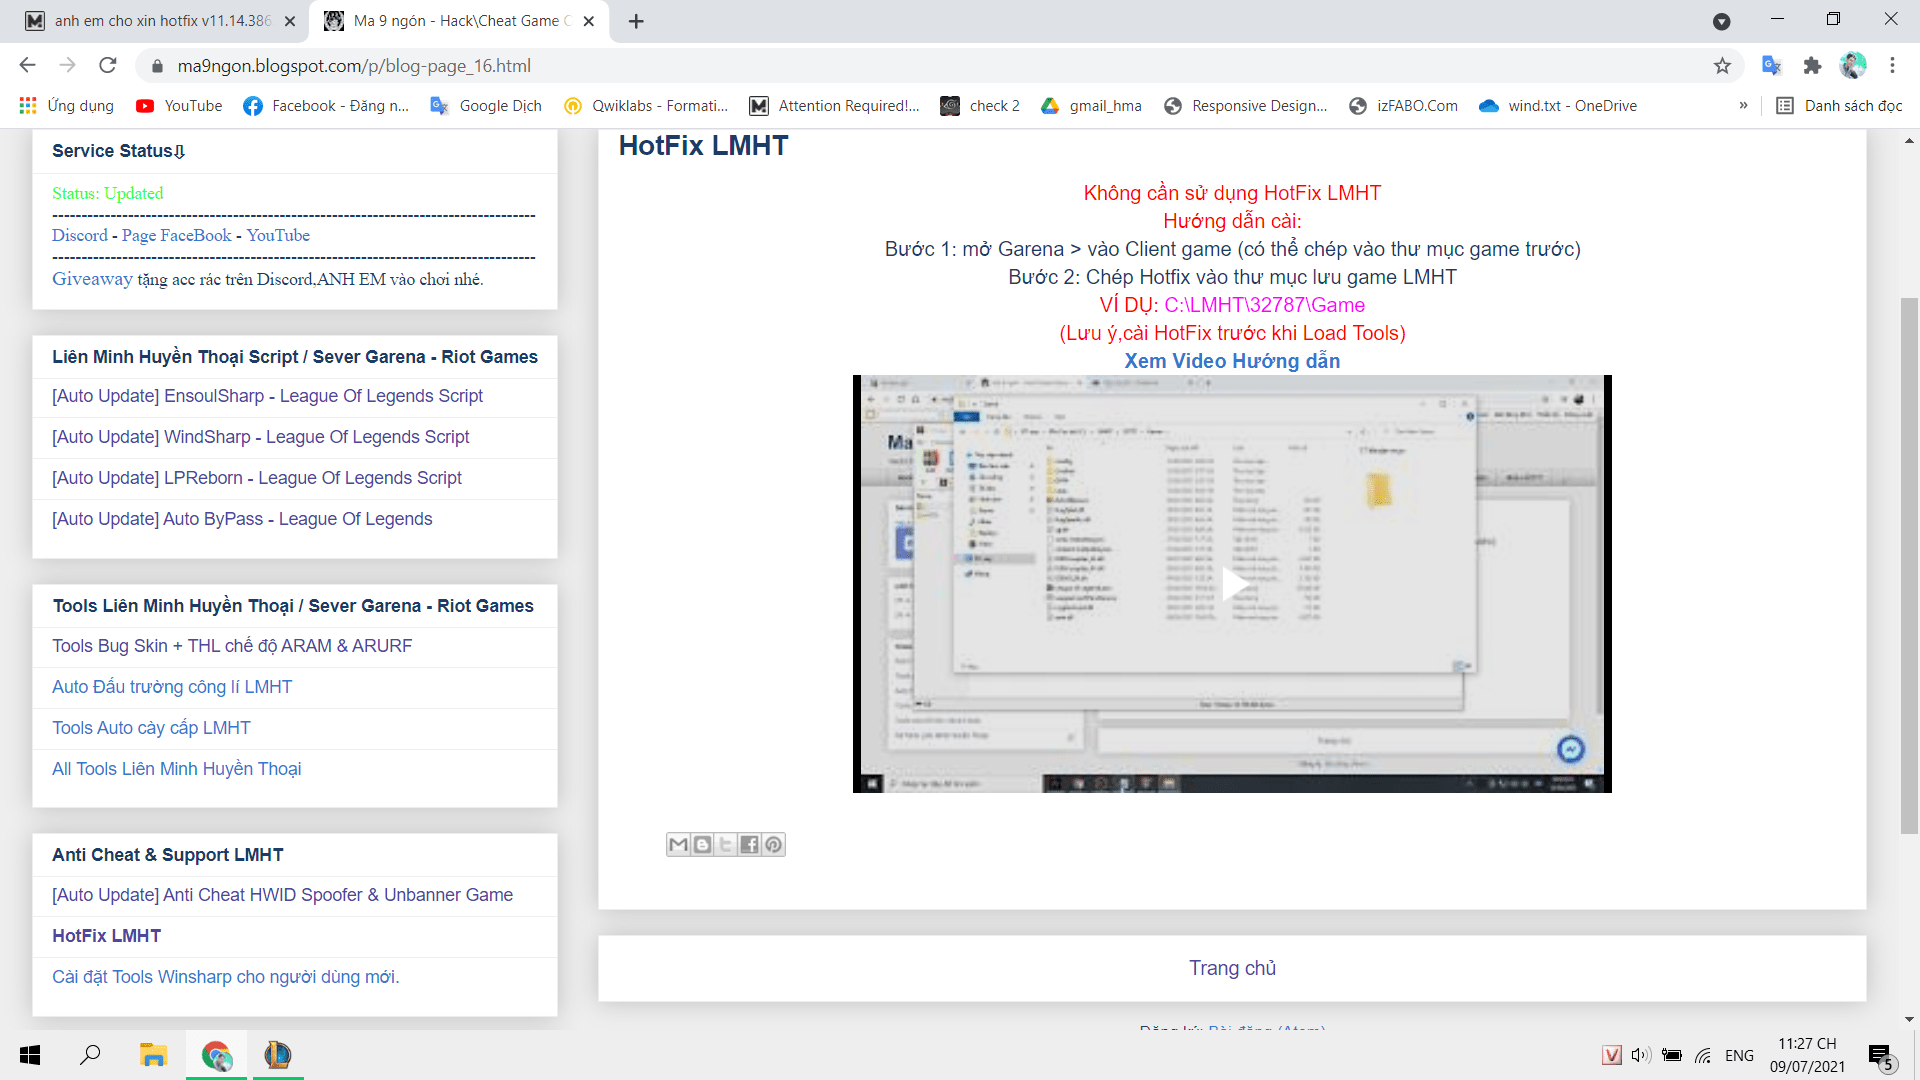
Task: Open the Windows Start menu
Action: pyautogui.click(x=30, y=1055)
